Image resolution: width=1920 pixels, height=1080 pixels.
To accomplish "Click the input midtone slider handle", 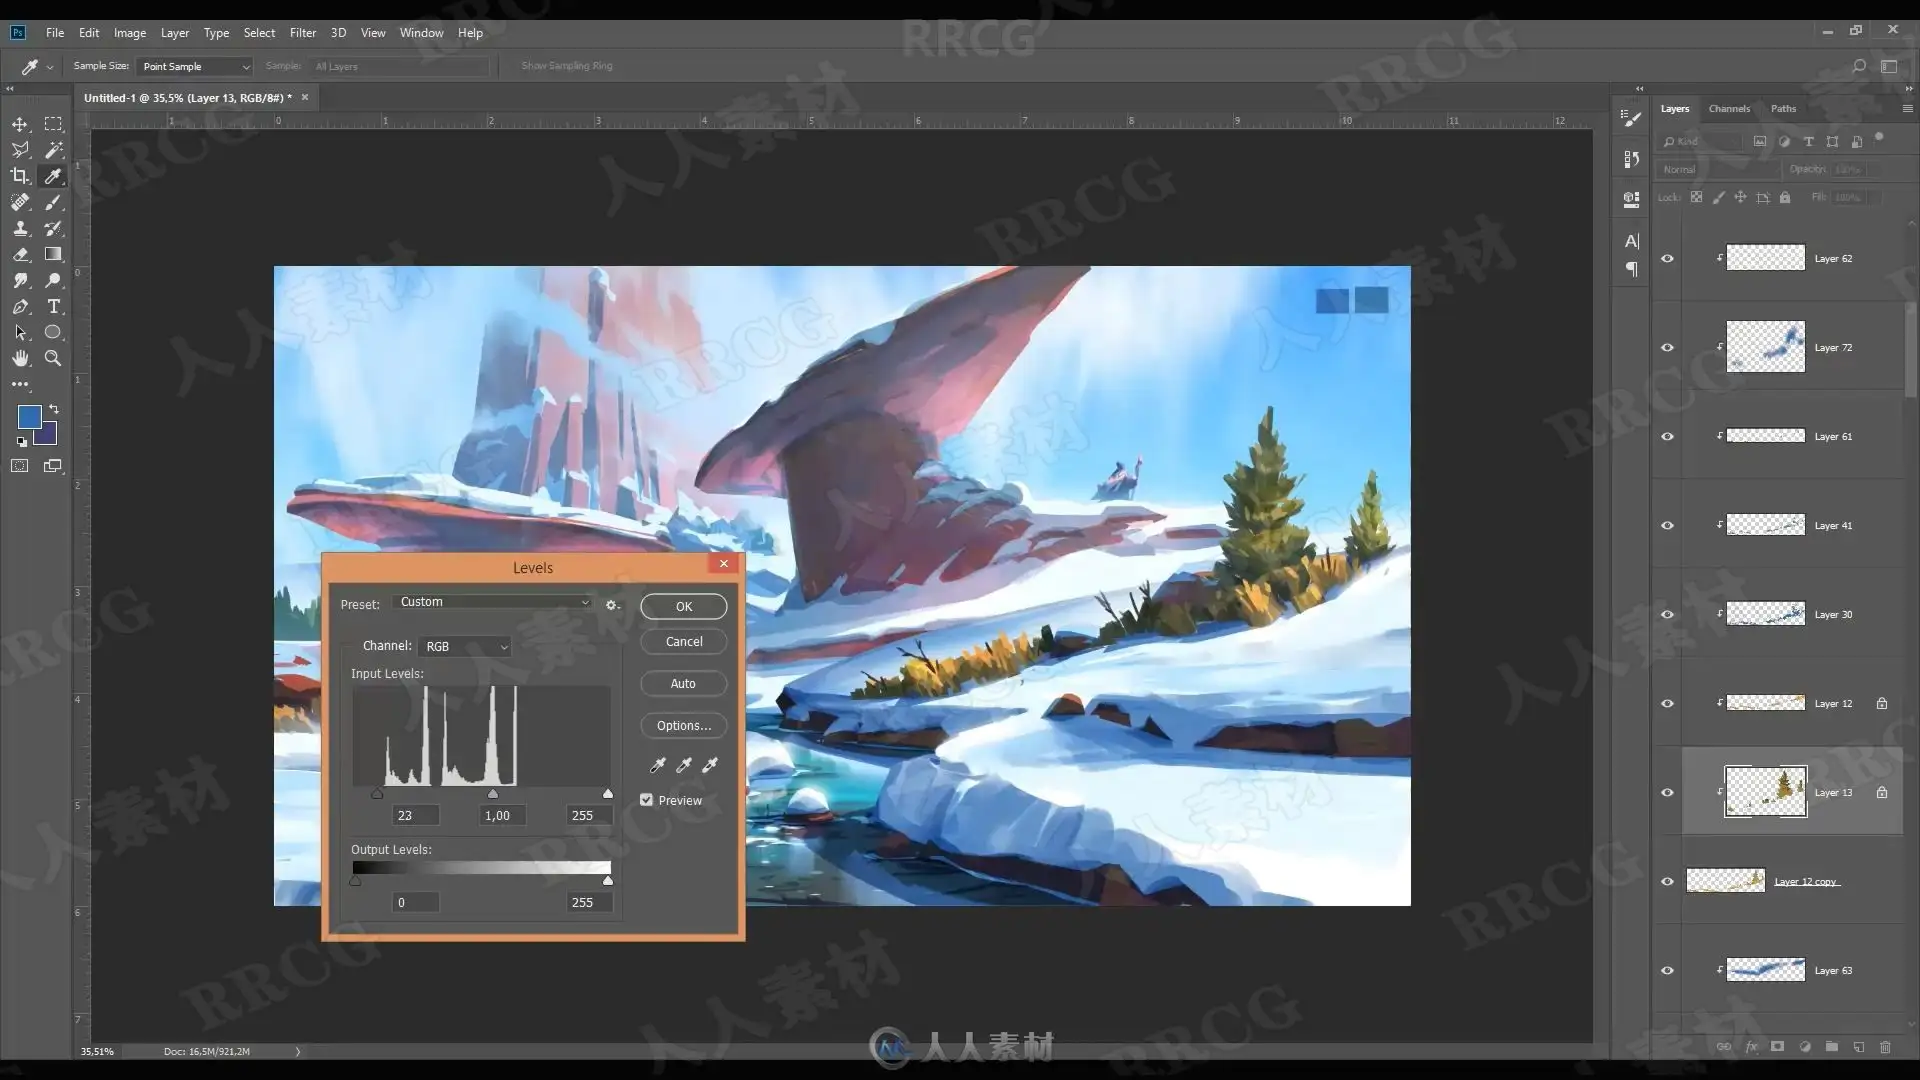I will click(x=492, y=793).
